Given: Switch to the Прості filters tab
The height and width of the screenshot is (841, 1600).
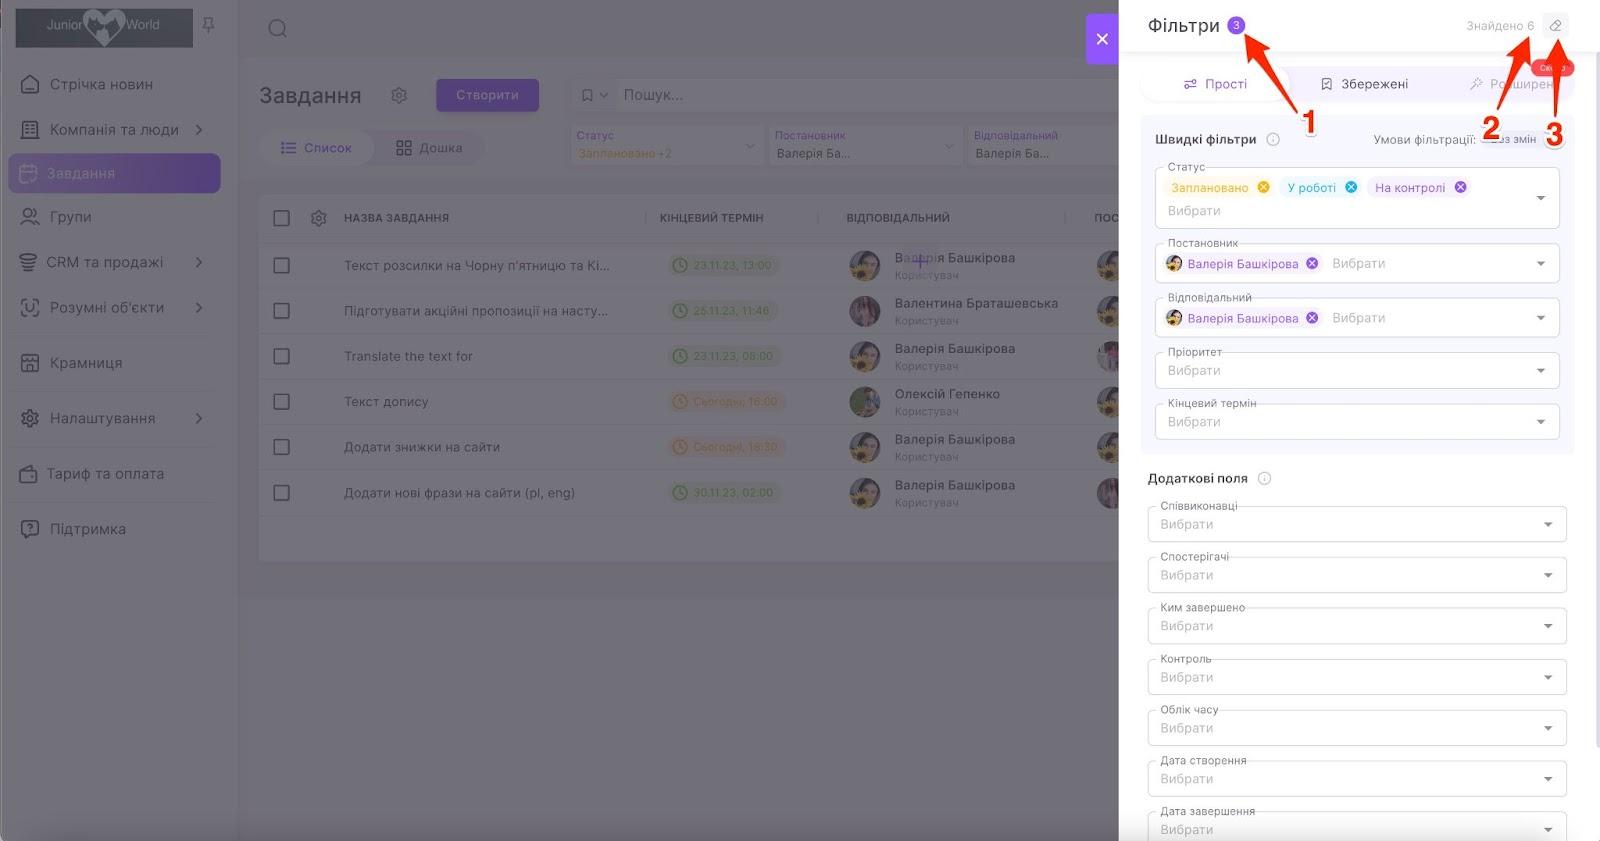Looking at the screenshot, I should pos(1215,84).
